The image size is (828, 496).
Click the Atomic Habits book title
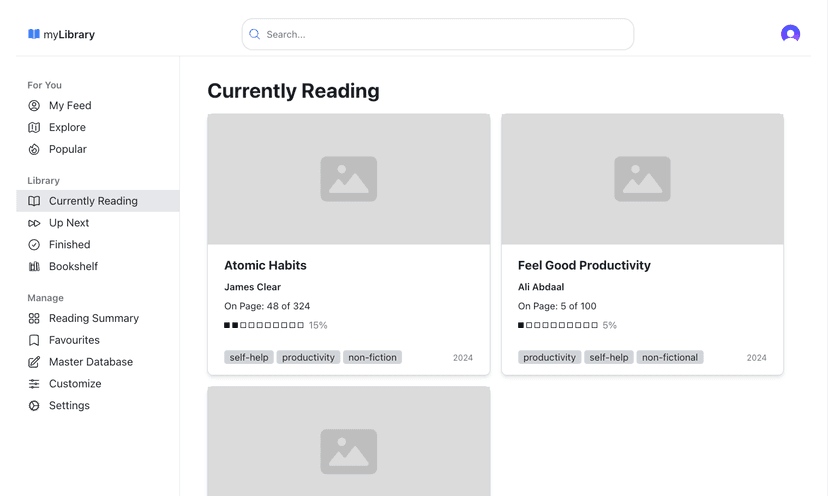click(265, 266)
